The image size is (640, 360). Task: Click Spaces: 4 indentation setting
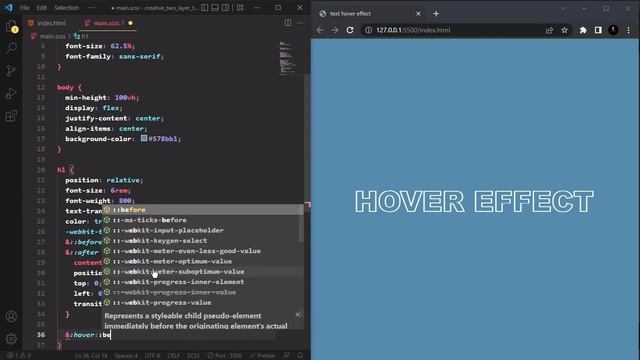point(126,356)
